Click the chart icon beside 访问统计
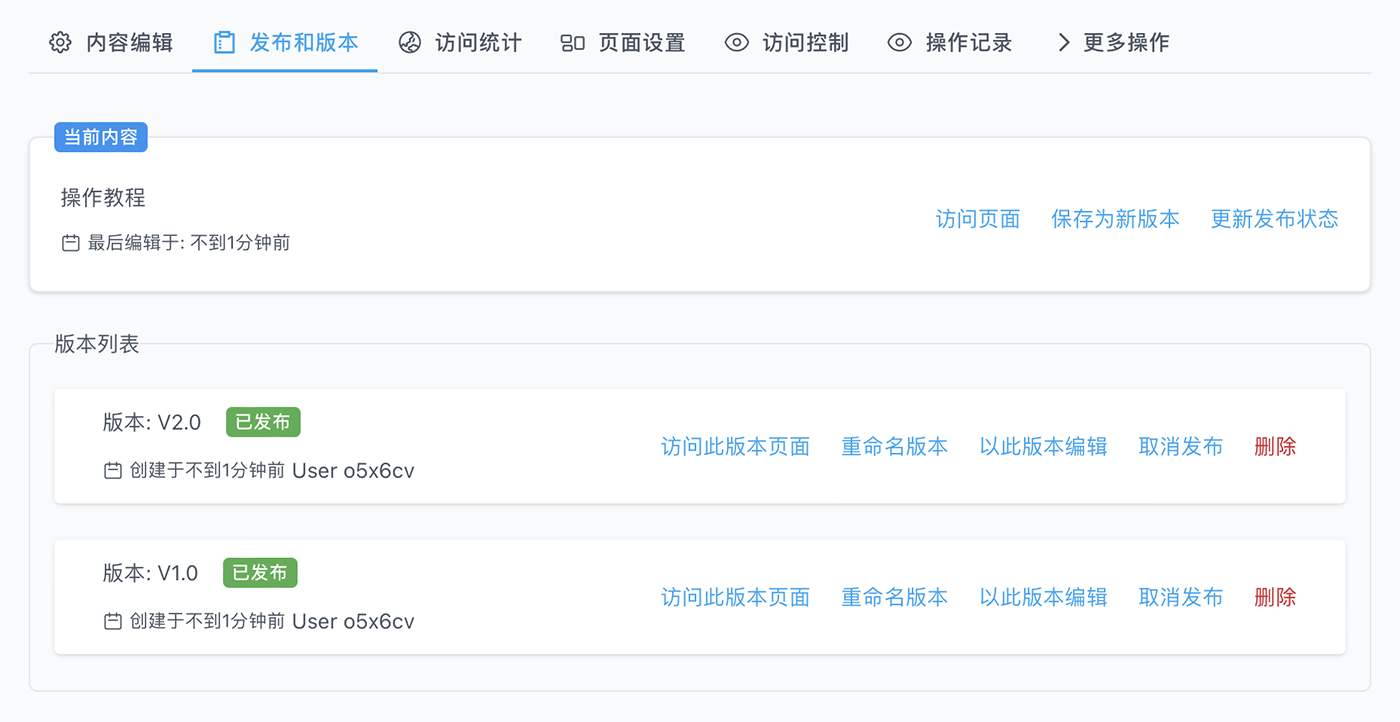Viewport: 1400px width, 722px height. coord(410,43)
